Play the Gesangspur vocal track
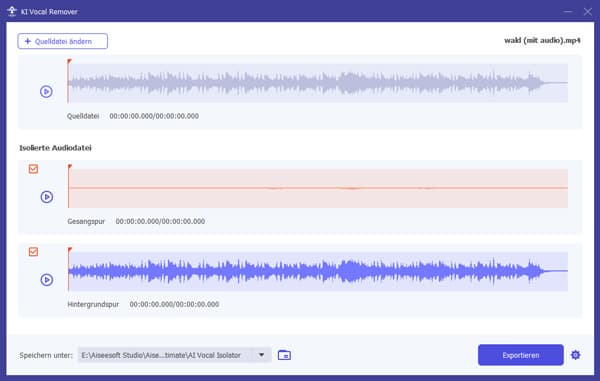The height and width of the screenshot is (381, 600). (x=47, y=197)
